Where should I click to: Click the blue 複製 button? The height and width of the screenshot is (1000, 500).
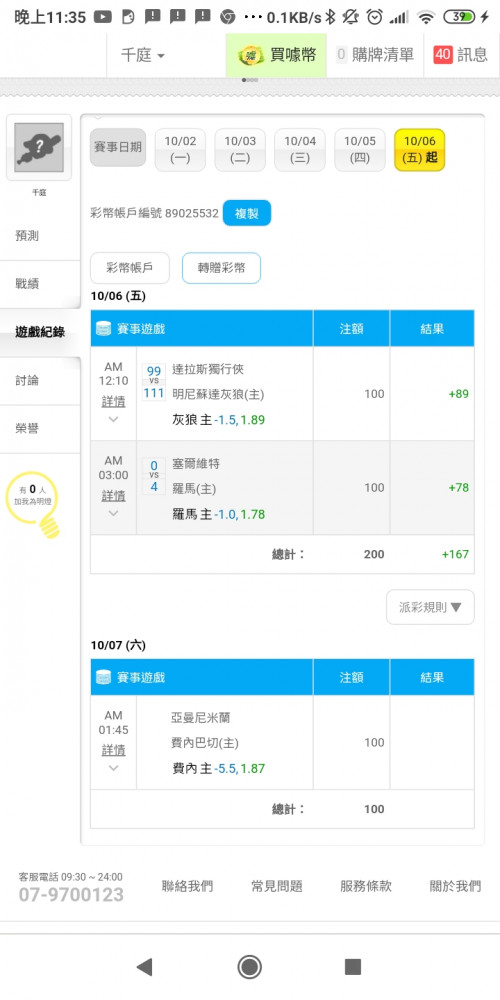(247, 213)
